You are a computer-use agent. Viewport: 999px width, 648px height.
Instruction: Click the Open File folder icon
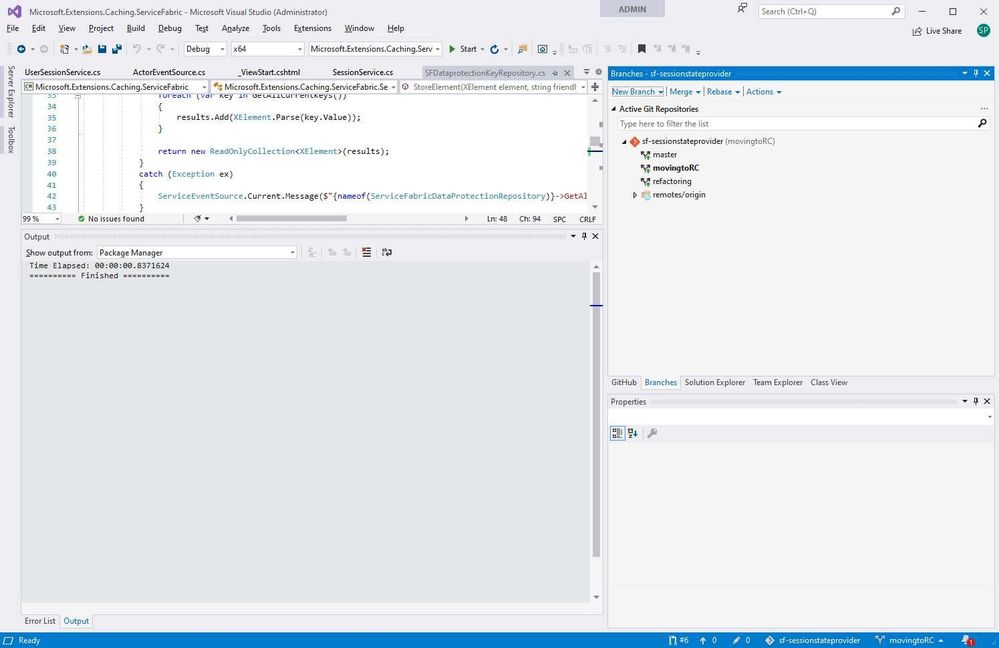point(87,49)
